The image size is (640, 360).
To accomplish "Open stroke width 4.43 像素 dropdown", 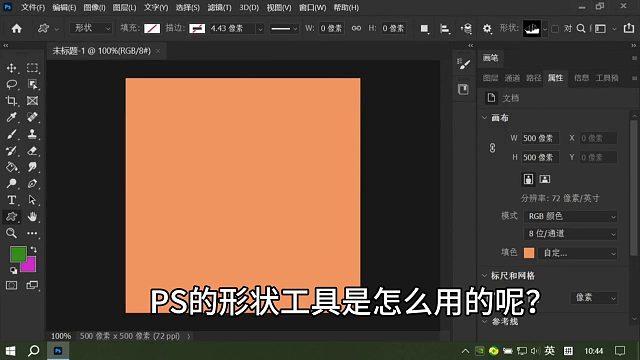I will (260, 29).
